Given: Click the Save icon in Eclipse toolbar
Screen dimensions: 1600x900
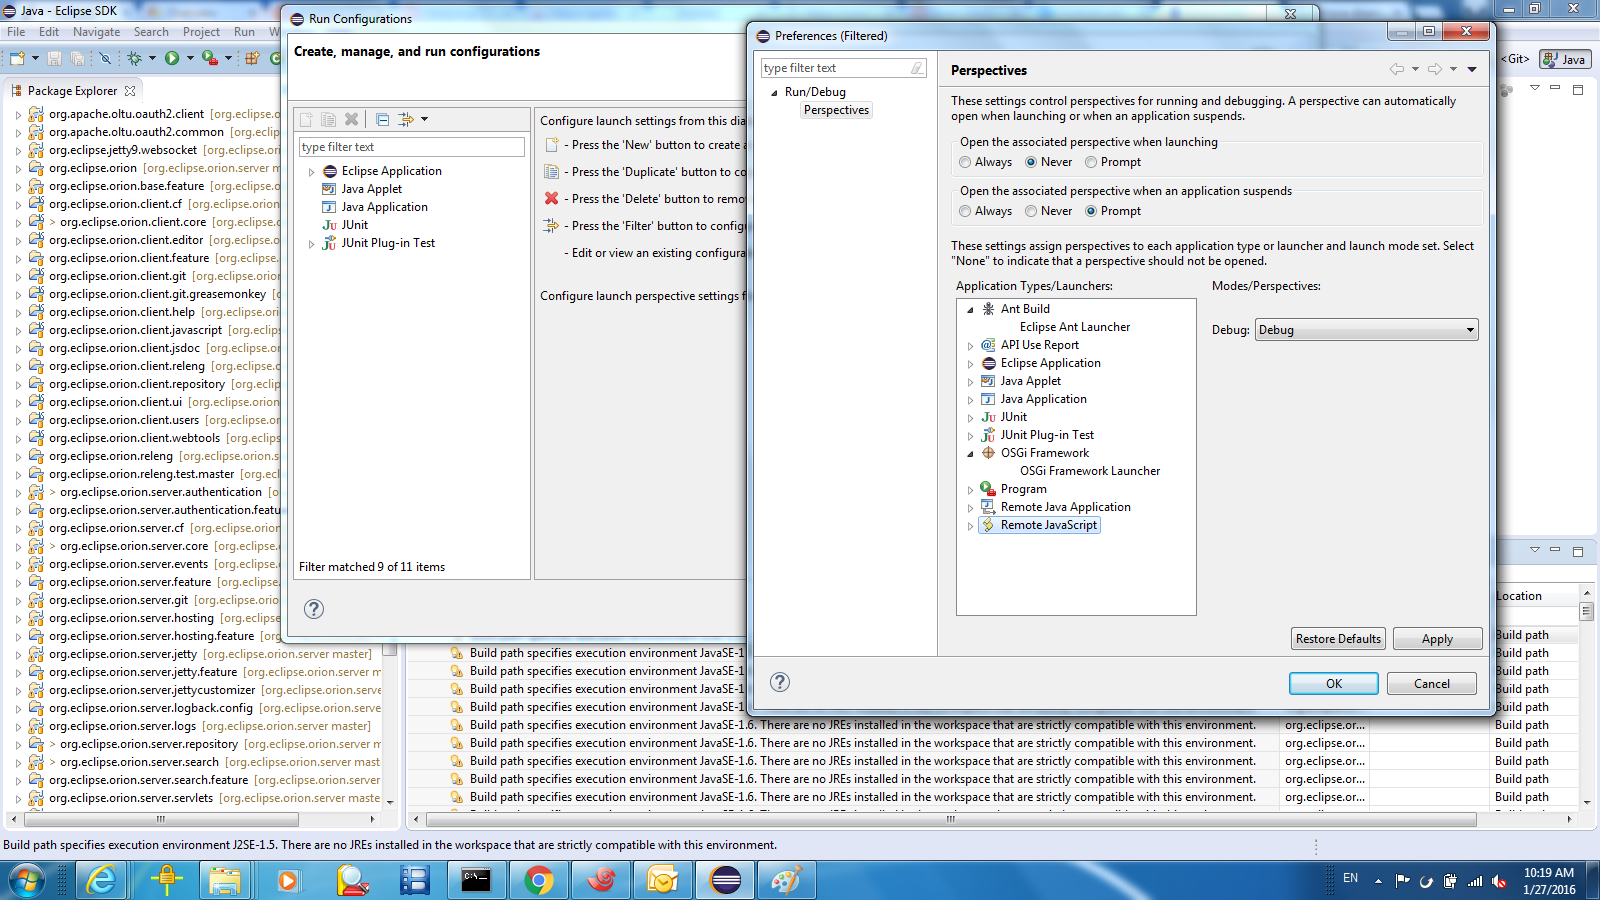Looking at the screenshot, I should pos(54,59).
